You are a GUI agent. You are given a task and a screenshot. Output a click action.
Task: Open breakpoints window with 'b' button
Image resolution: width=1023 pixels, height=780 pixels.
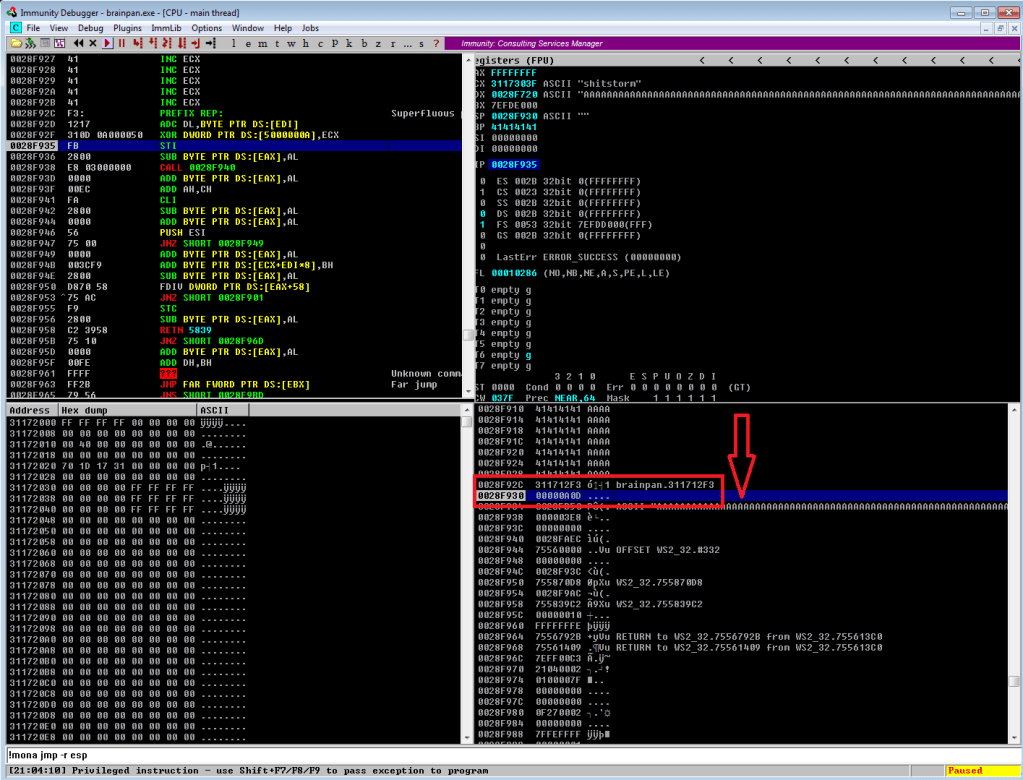click(363, 44)
